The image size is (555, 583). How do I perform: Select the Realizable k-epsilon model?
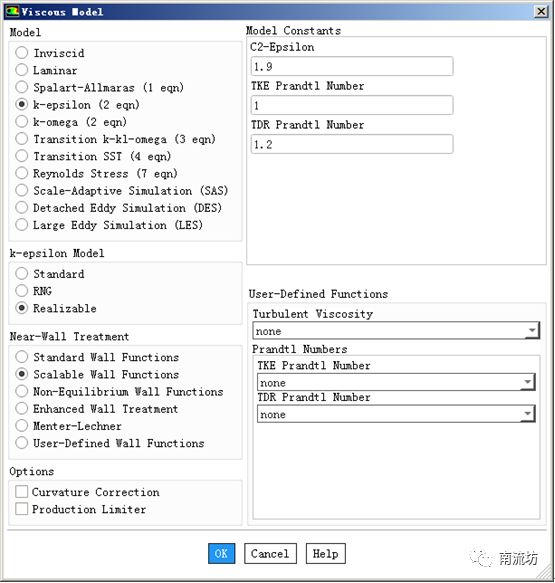[x=22, y=308]
